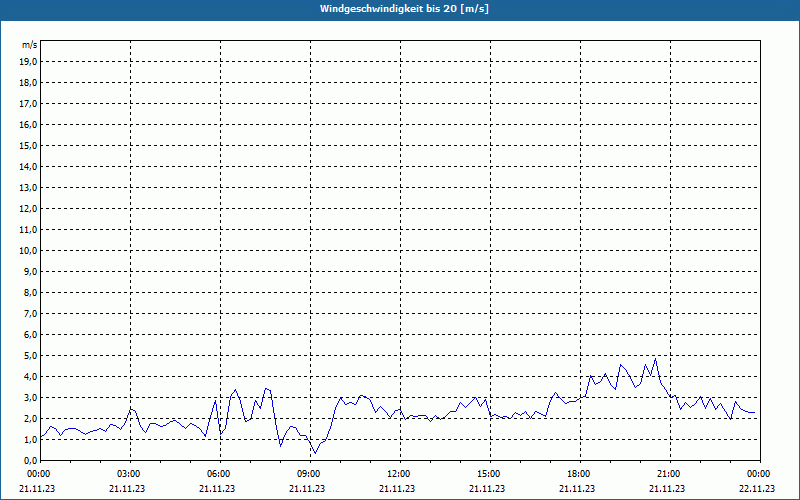Click the "15:00" time label on the x-axis

(490, 474)
